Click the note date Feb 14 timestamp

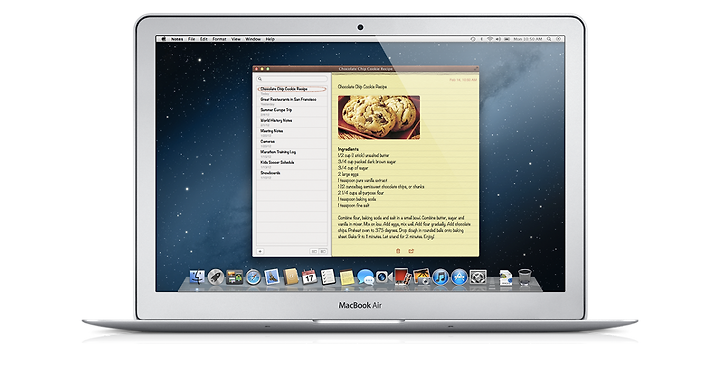tap(463, 80)
